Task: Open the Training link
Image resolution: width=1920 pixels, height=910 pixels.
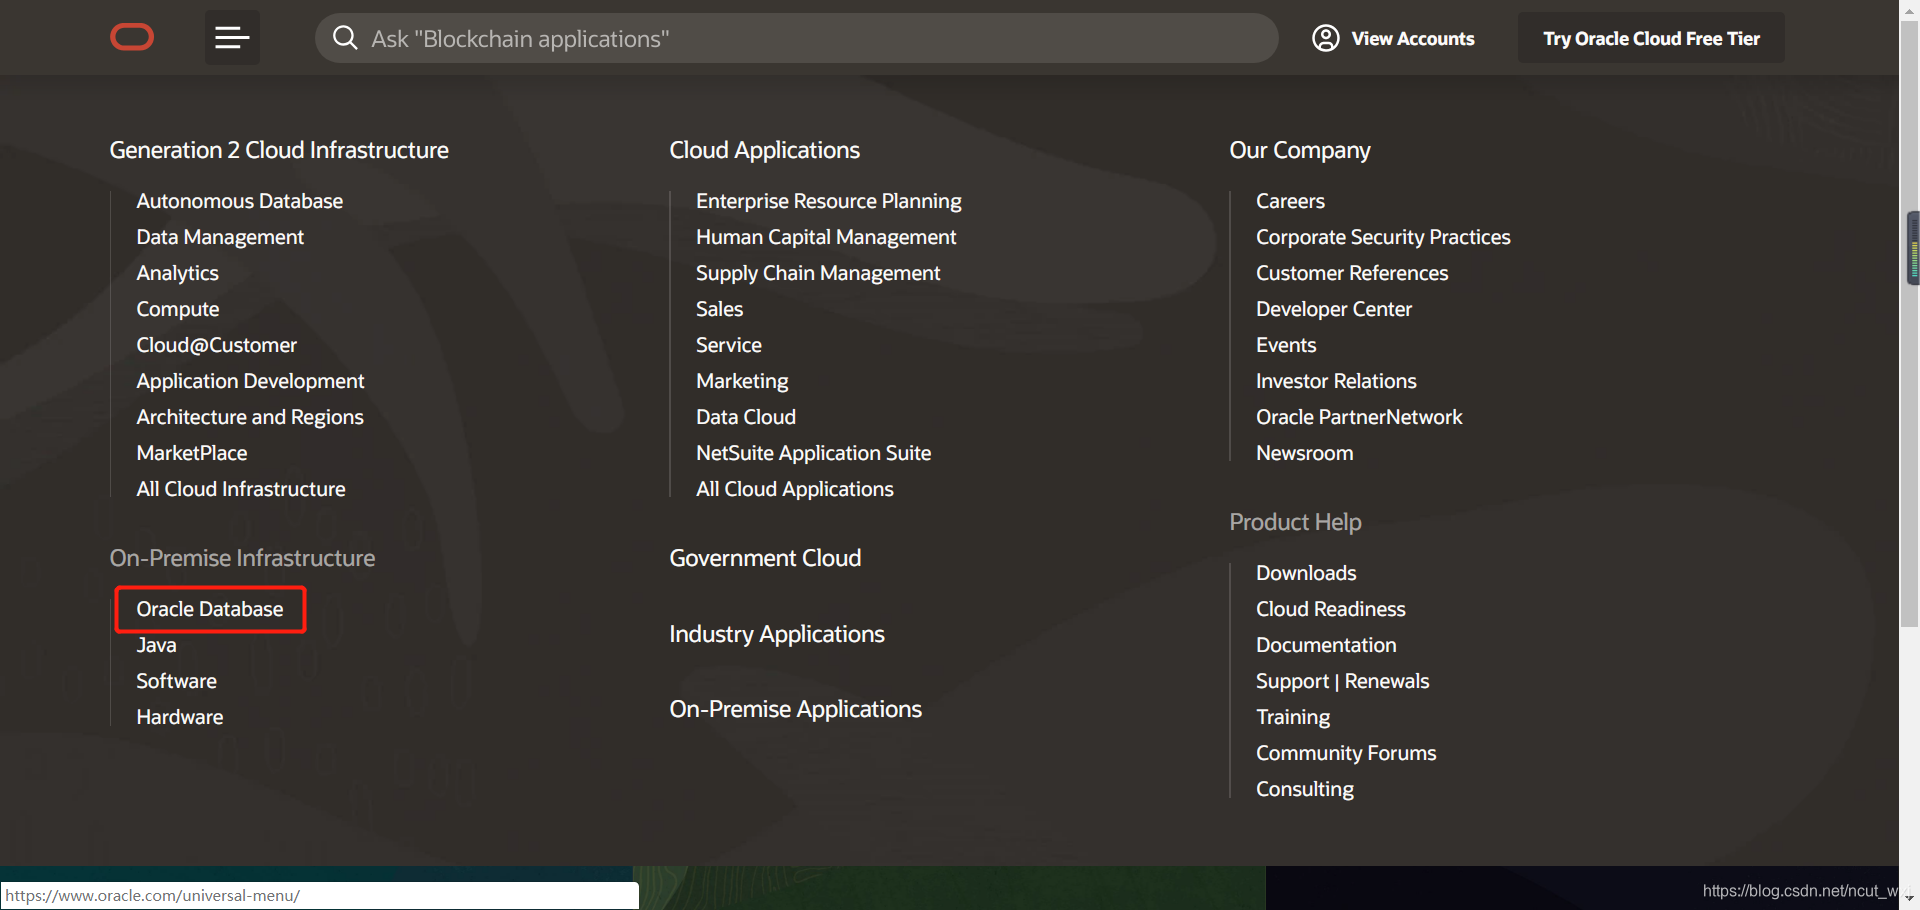Action: tap(1294, 717)
